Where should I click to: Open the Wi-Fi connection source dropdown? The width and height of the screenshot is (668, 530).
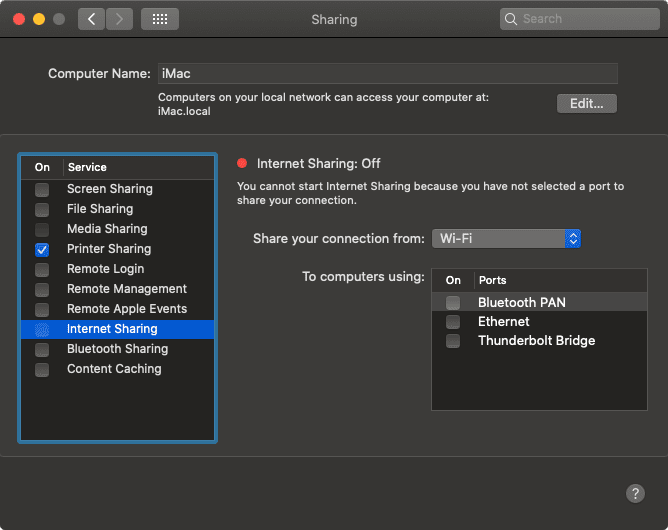coord(506,238)
